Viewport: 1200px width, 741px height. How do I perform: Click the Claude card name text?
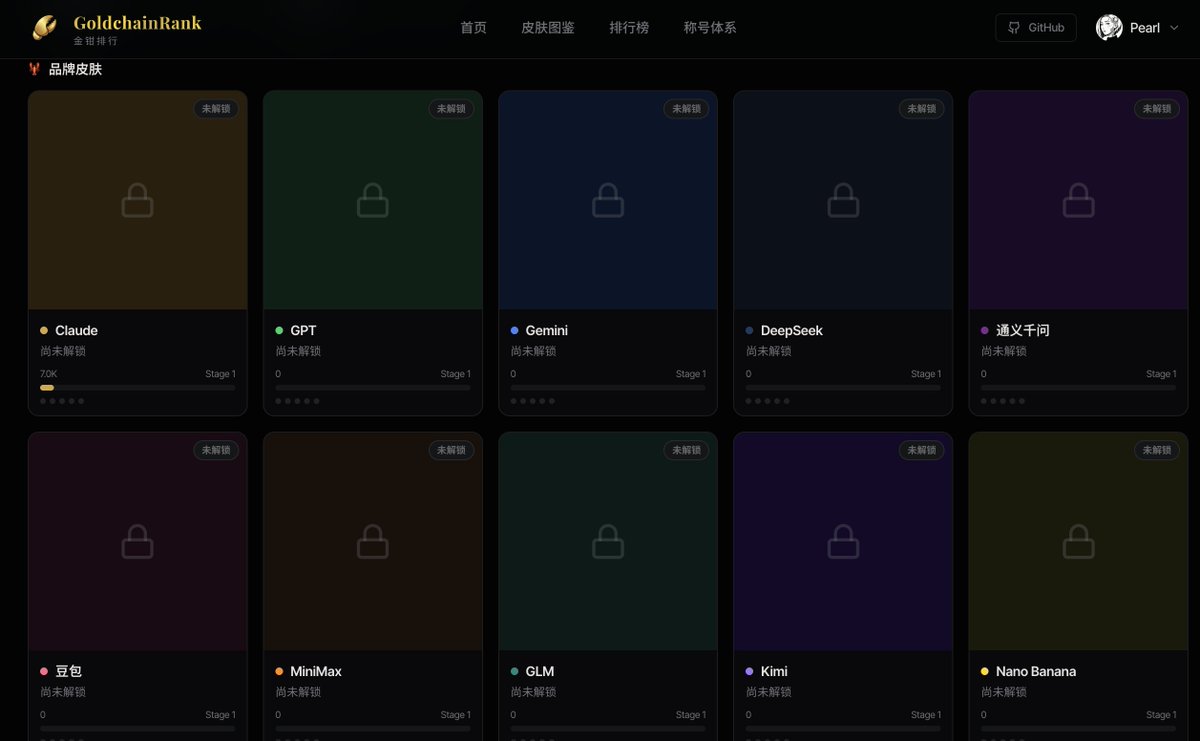tap(76, 330)
